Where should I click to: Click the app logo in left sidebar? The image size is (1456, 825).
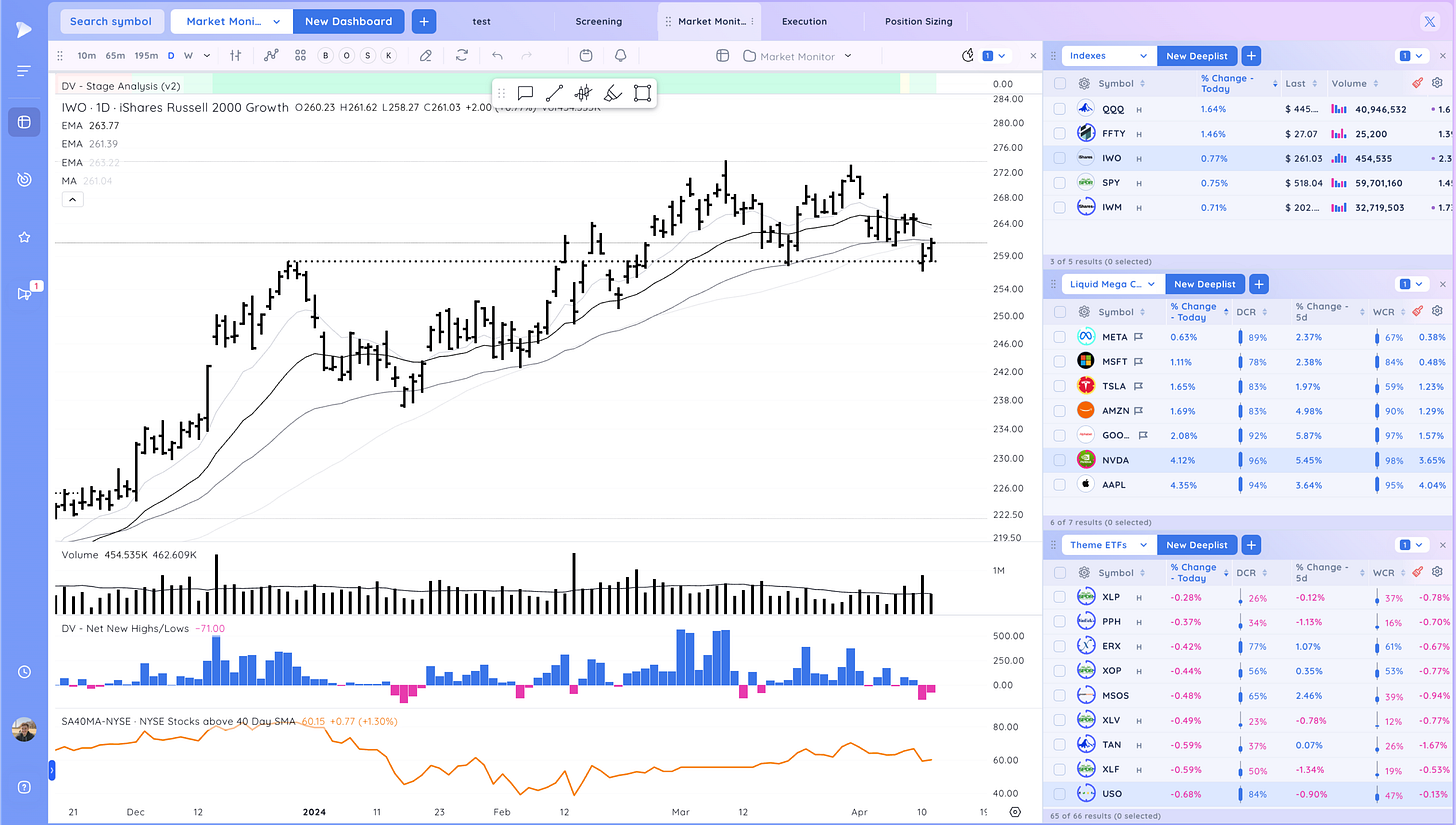point(24,29)
